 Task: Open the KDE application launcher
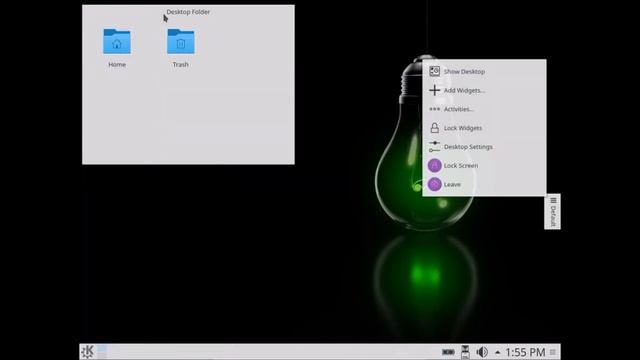(87, 351)
